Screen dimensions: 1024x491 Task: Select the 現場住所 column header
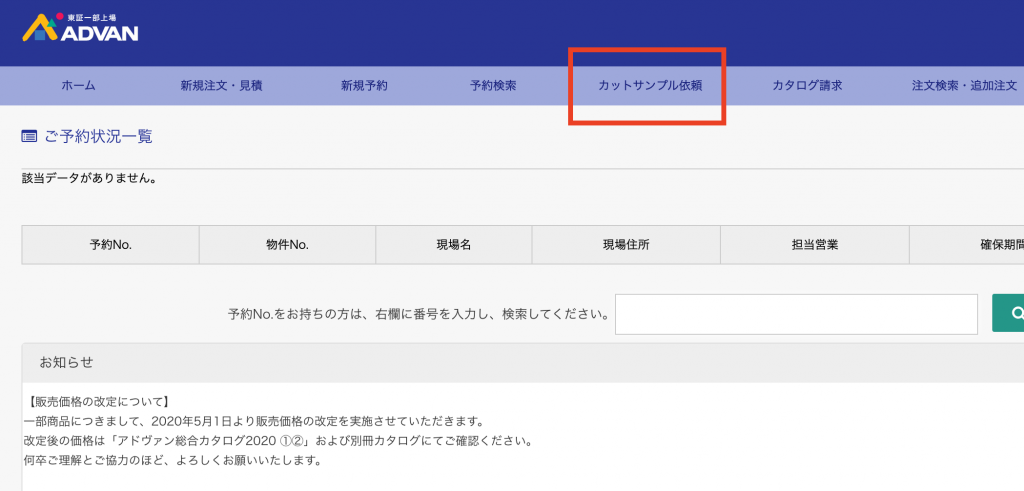tap(625, 245)
